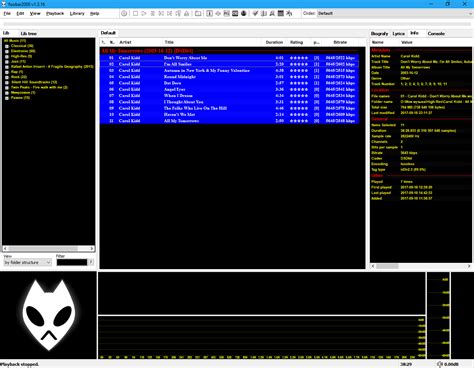
Task: Open the 'by folder structure' View dropdown
Action: tap(27, 263)
